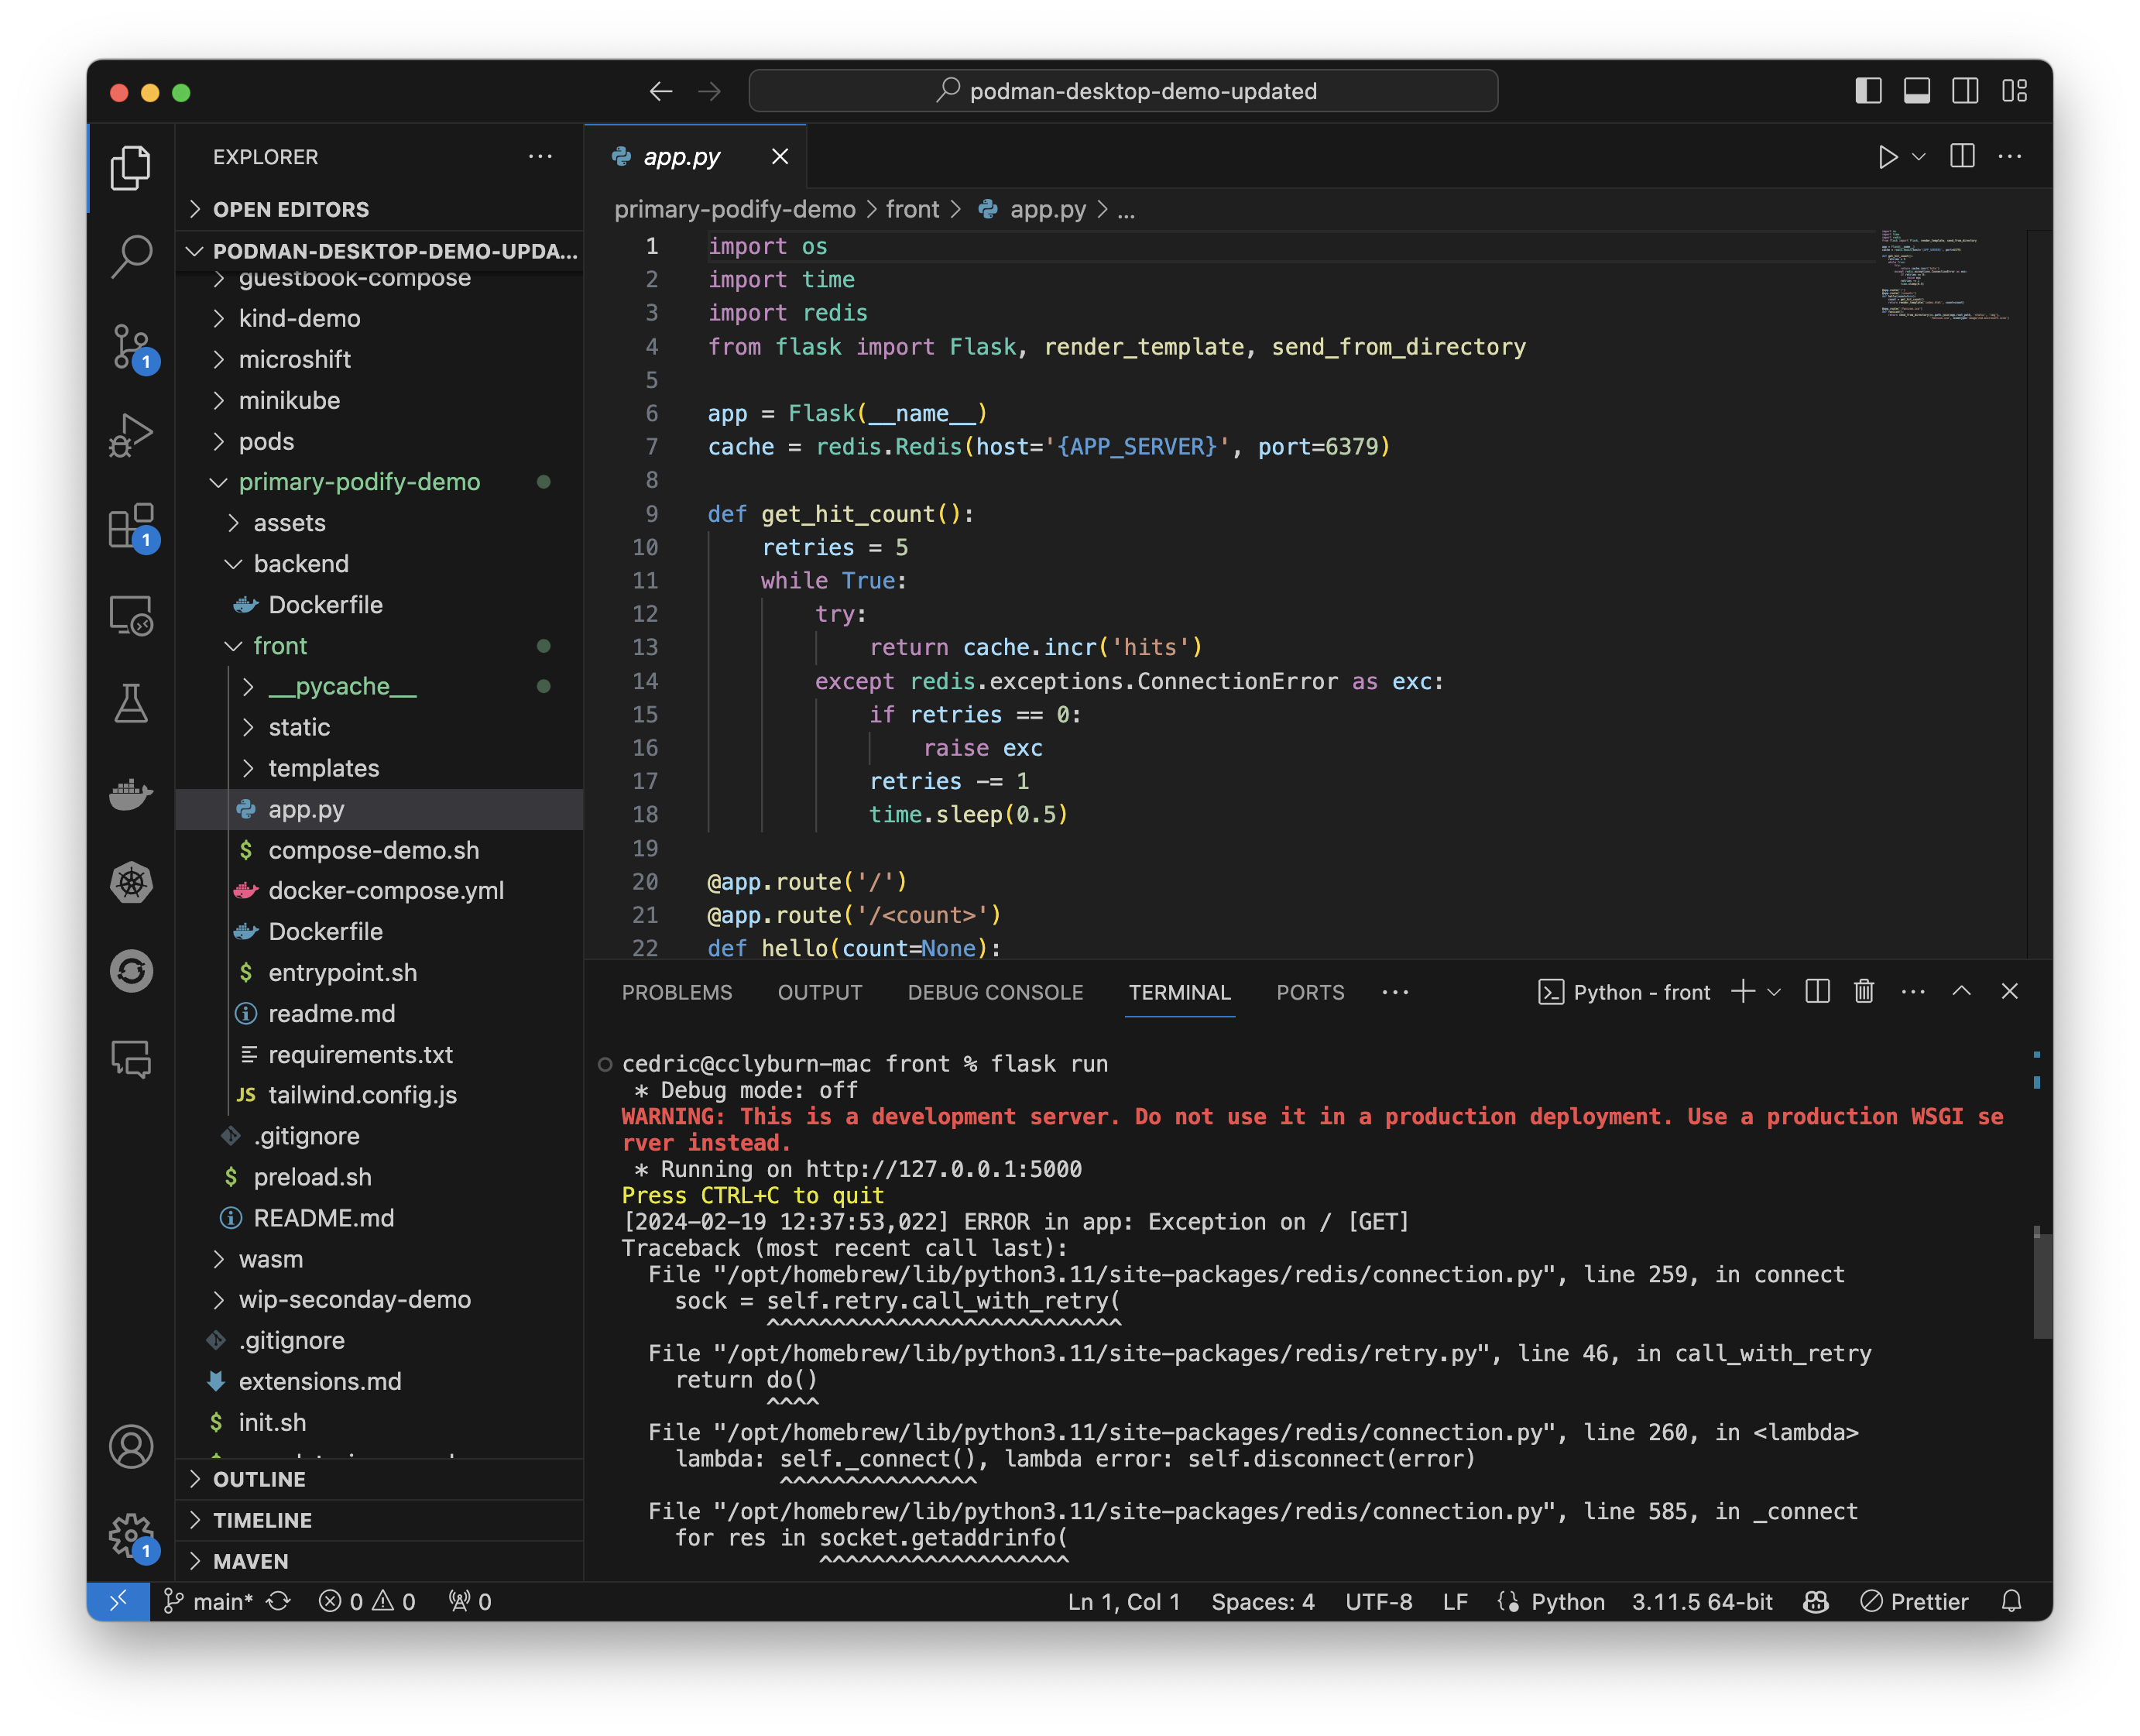2140x1736 pixels.
Task: Open the Search view in the activity bar
Action: [131, 257]
